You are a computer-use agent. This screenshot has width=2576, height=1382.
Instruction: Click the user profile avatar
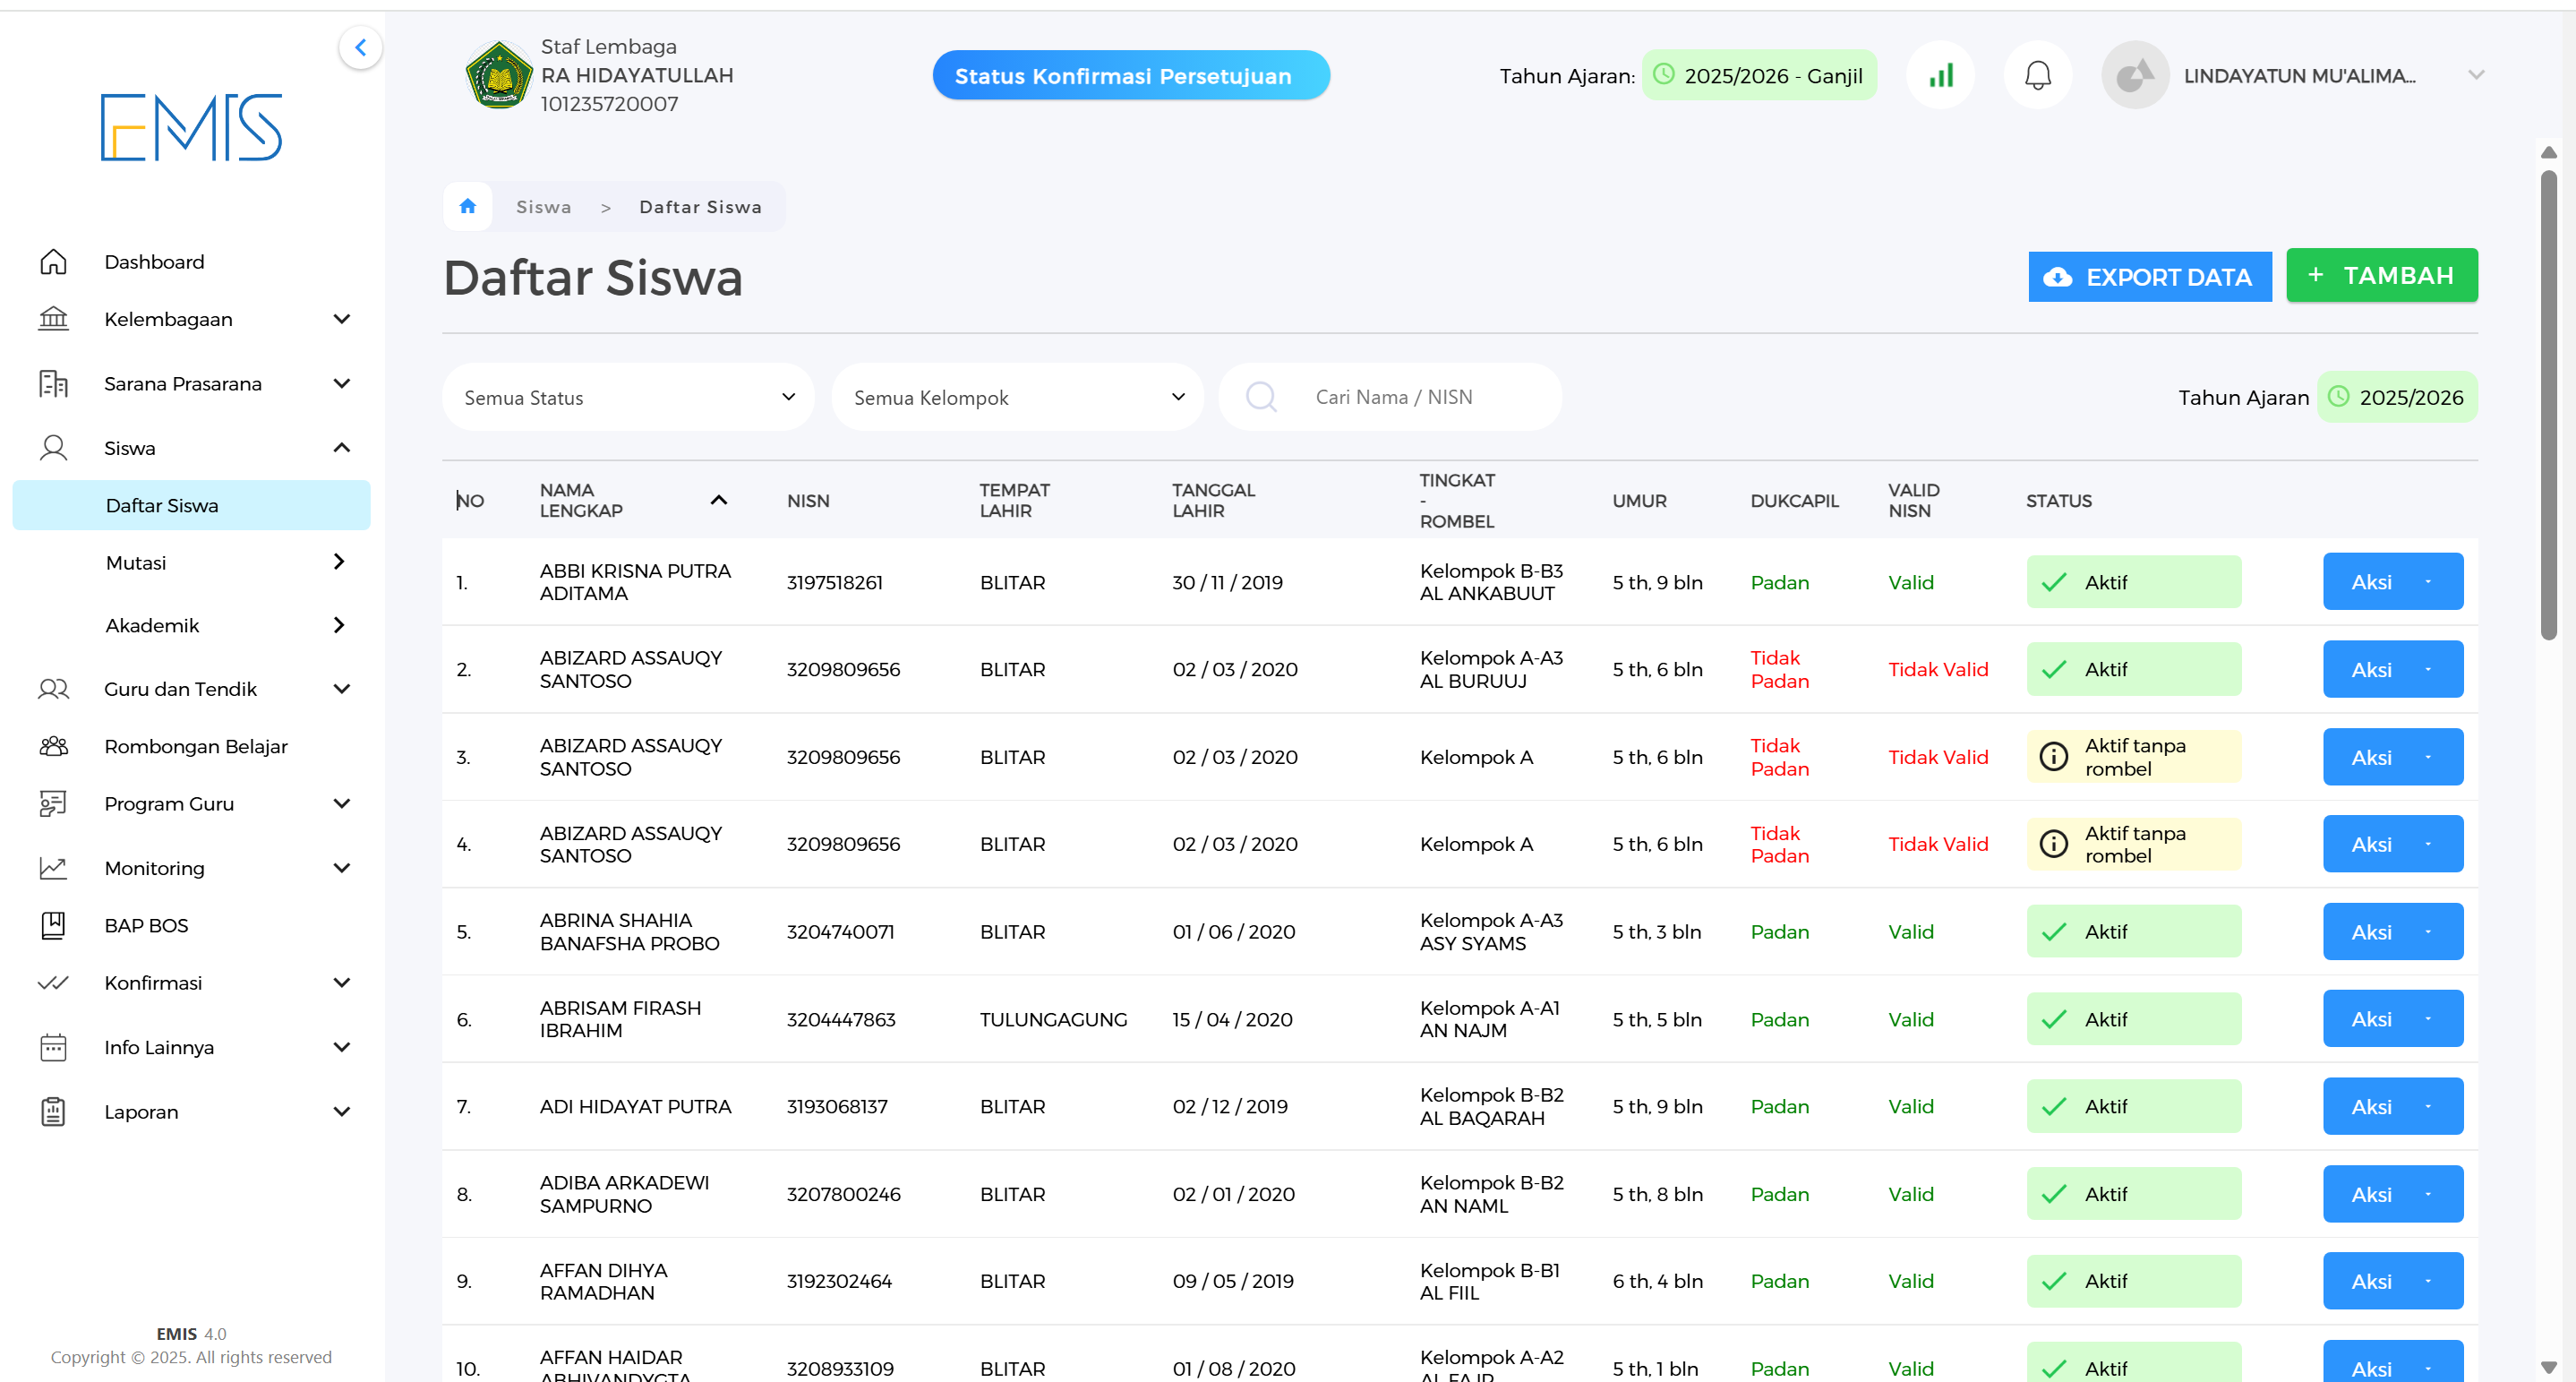click(x=2134, y=75)
